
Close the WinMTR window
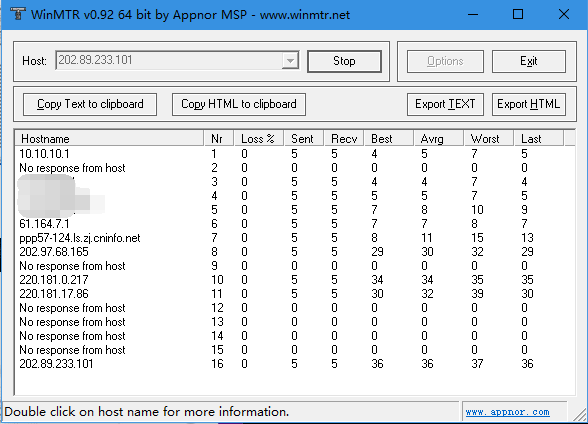click(x=564, y=15)
